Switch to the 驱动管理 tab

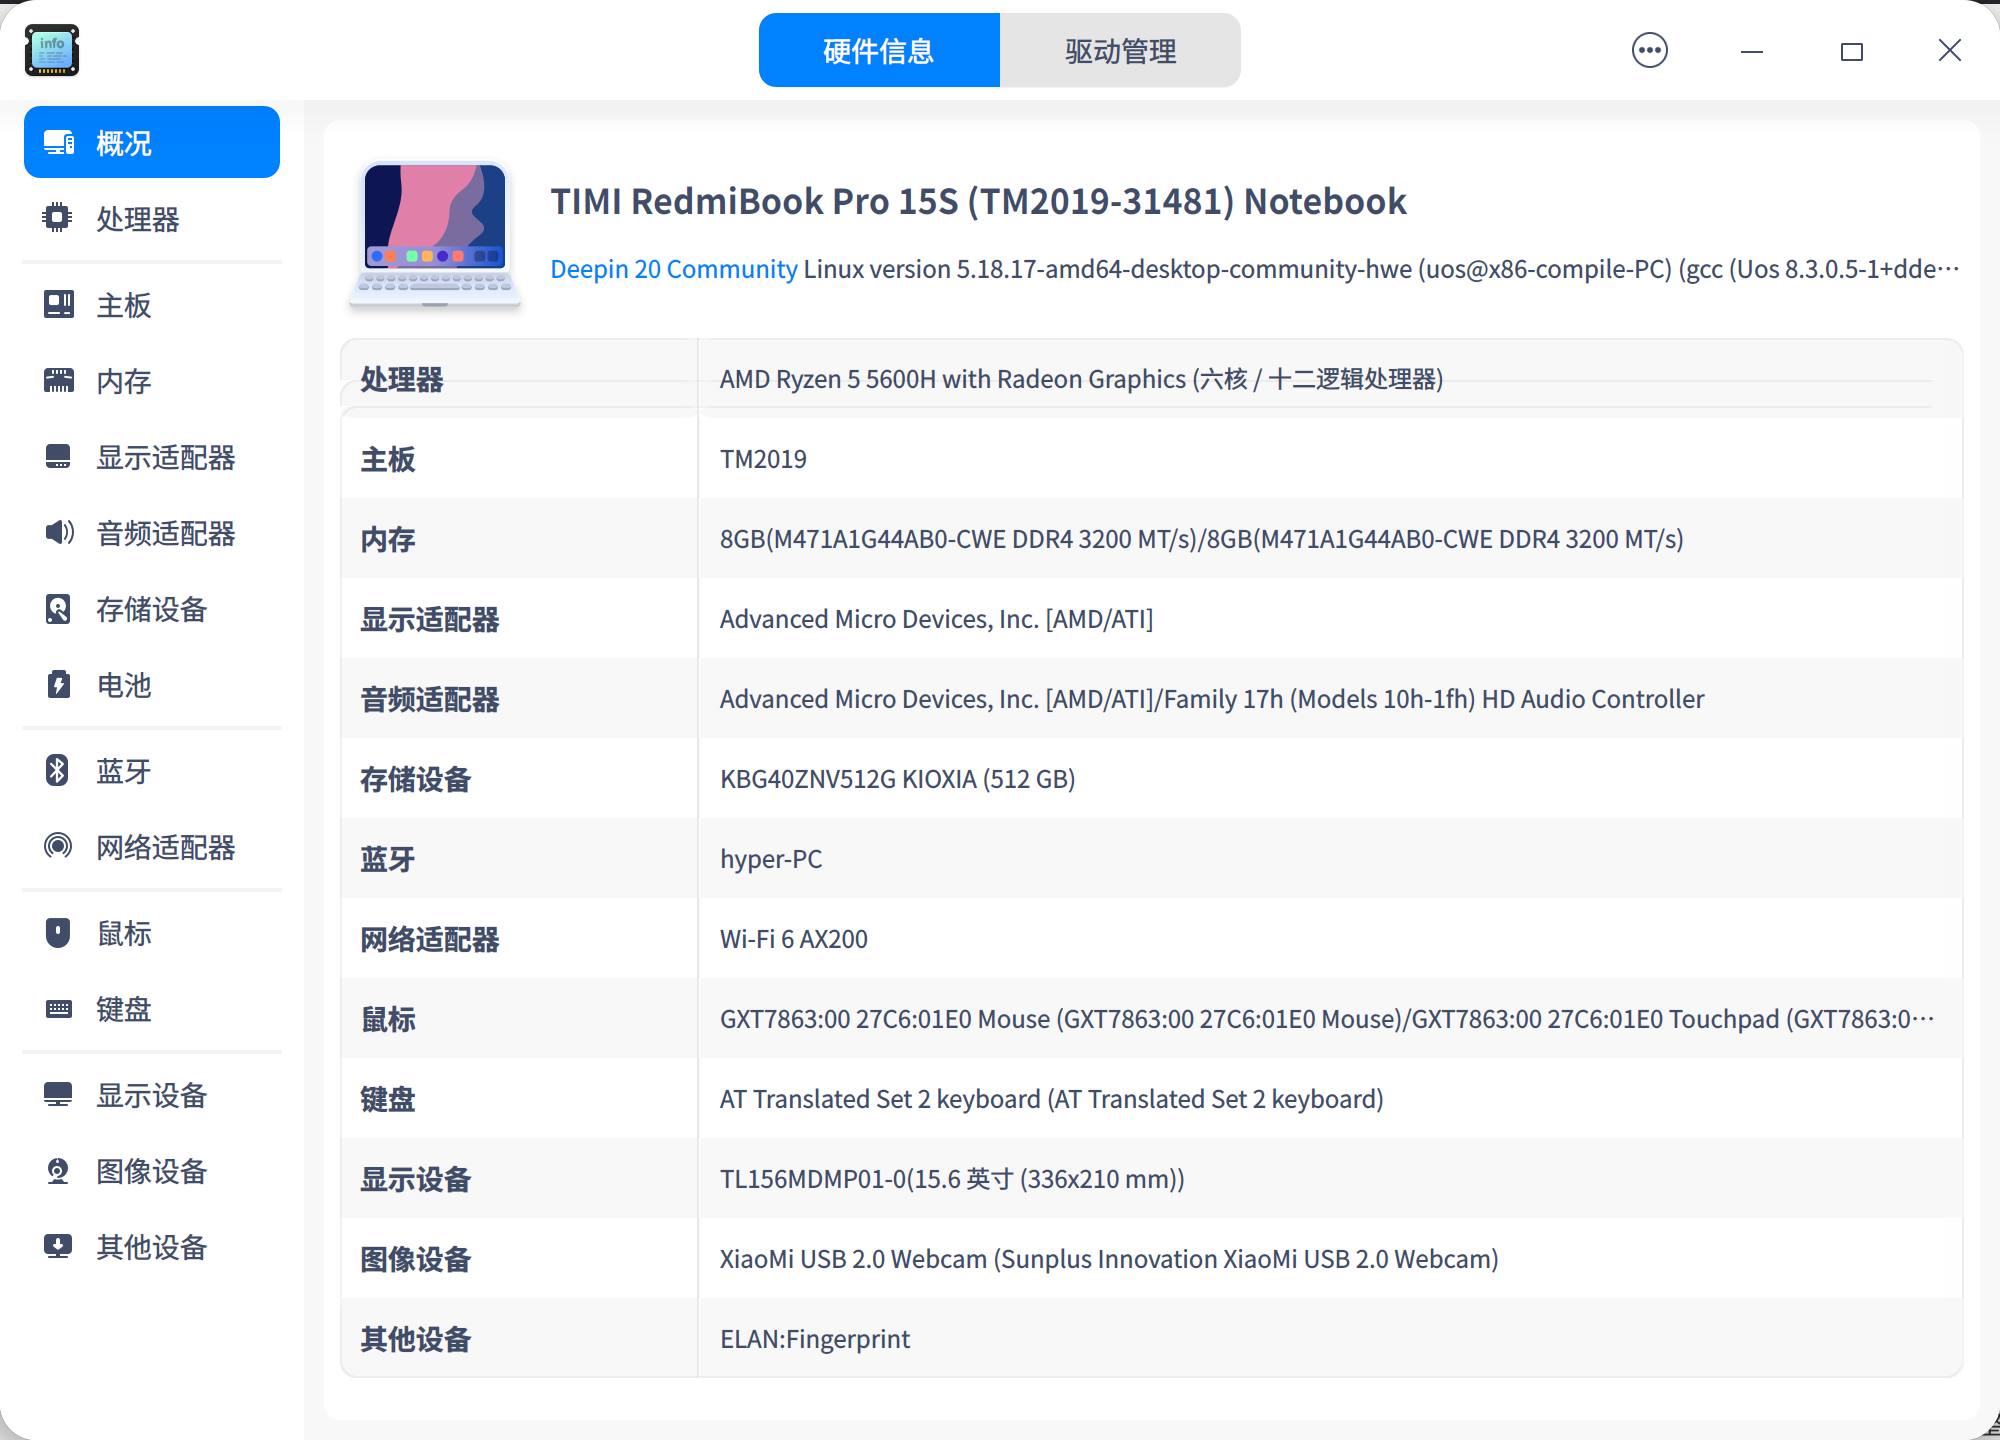click(x=1120, y=49)
